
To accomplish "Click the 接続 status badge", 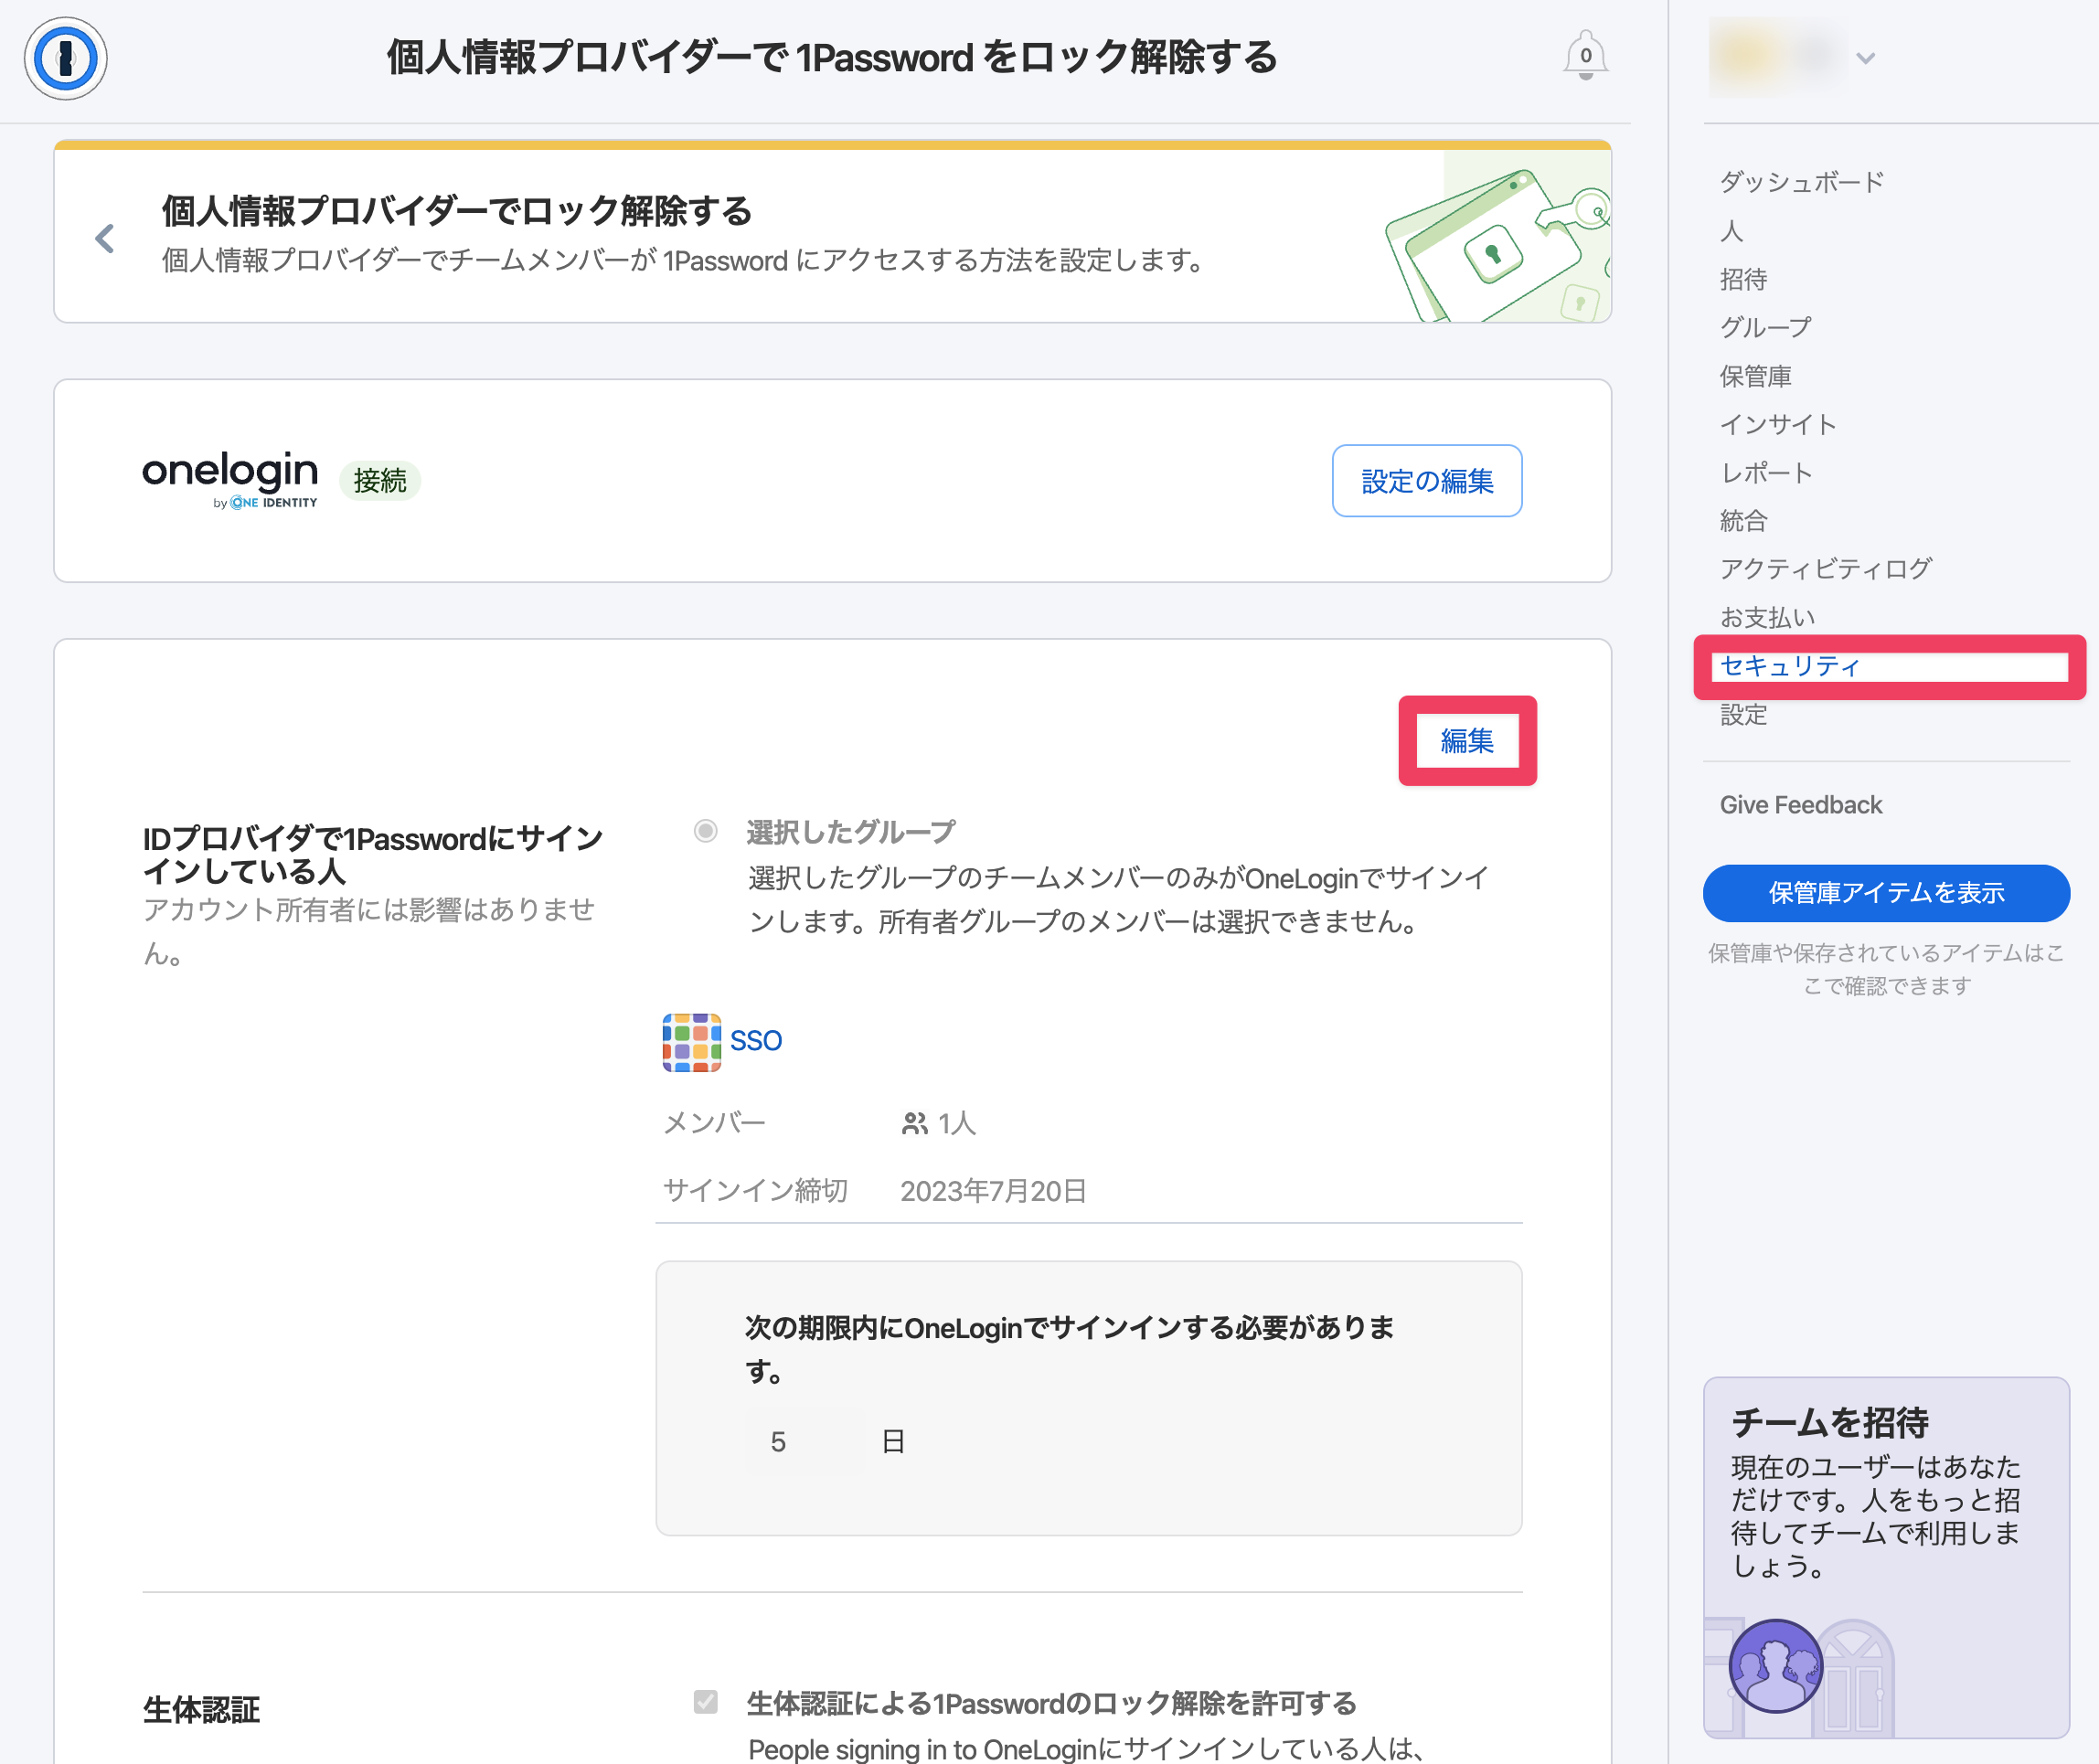I will point(380,481).
